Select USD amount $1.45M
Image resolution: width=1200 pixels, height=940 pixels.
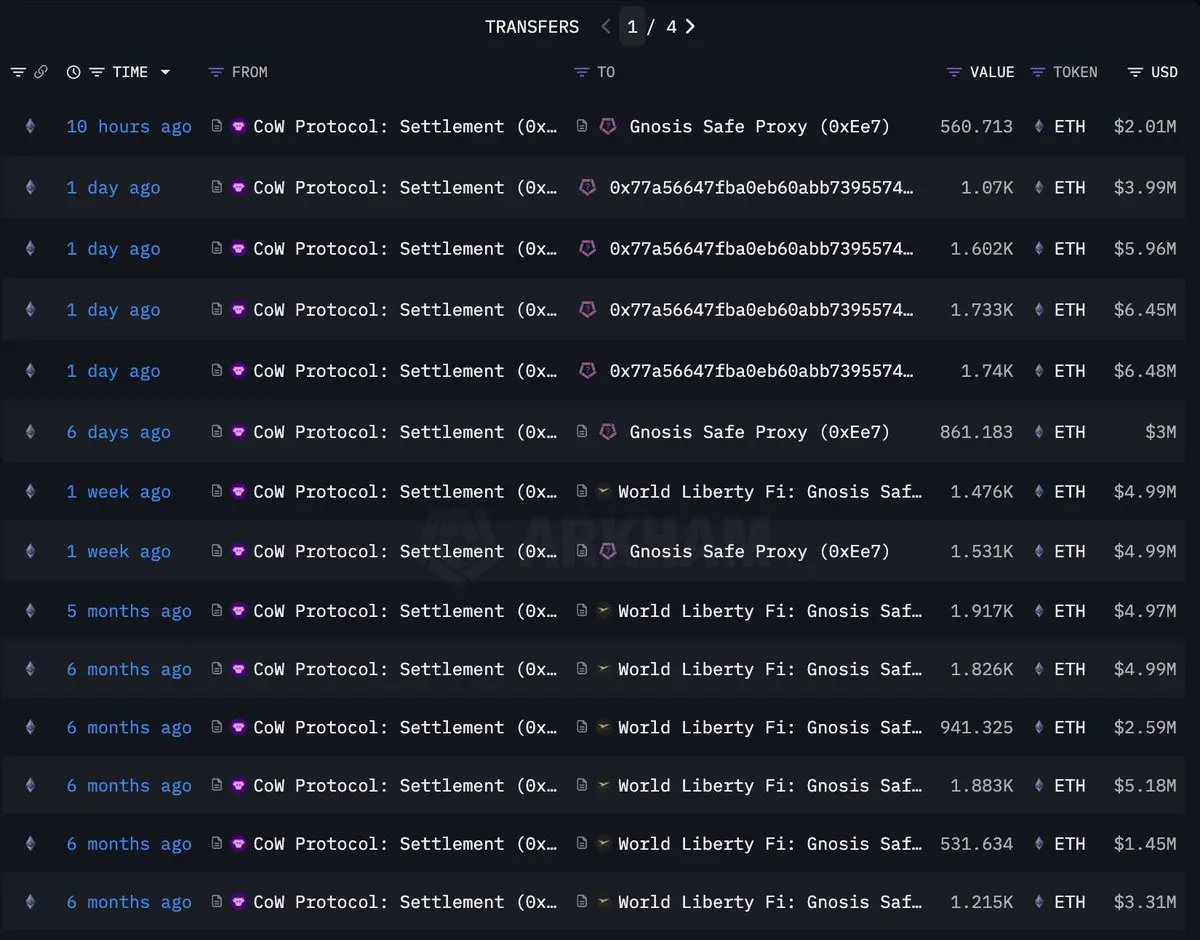pyautogui.click(x=1144, y=844)
